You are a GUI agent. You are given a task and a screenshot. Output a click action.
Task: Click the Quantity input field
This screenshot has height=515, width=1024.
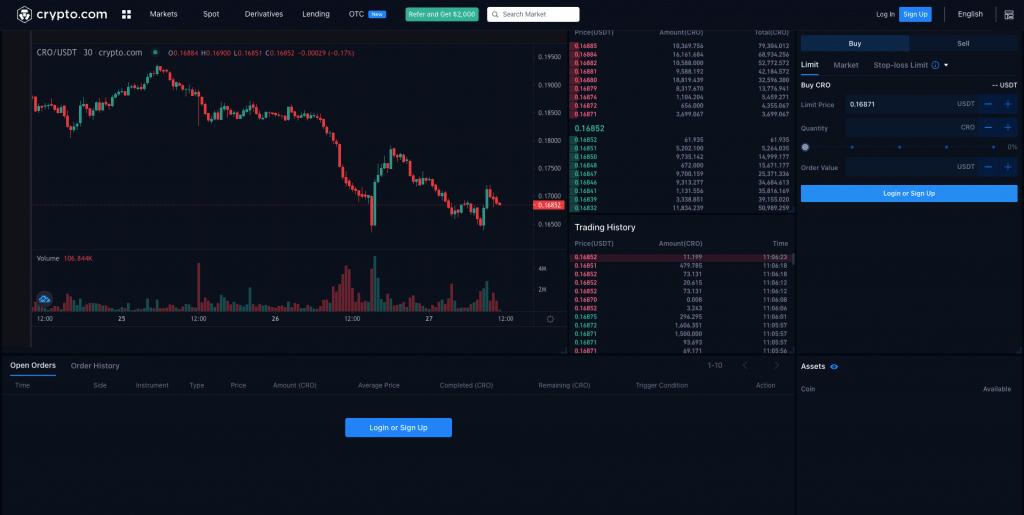click(x=911, y=128)
